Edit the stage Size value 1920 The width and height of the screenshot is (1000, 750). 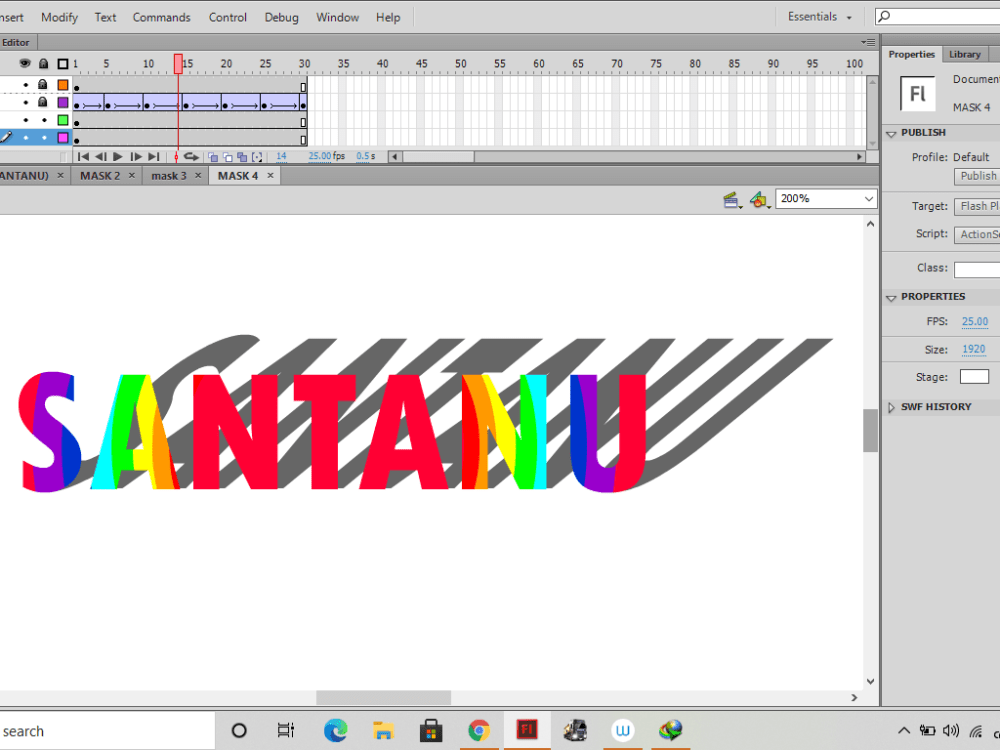[x=973, y=349]
